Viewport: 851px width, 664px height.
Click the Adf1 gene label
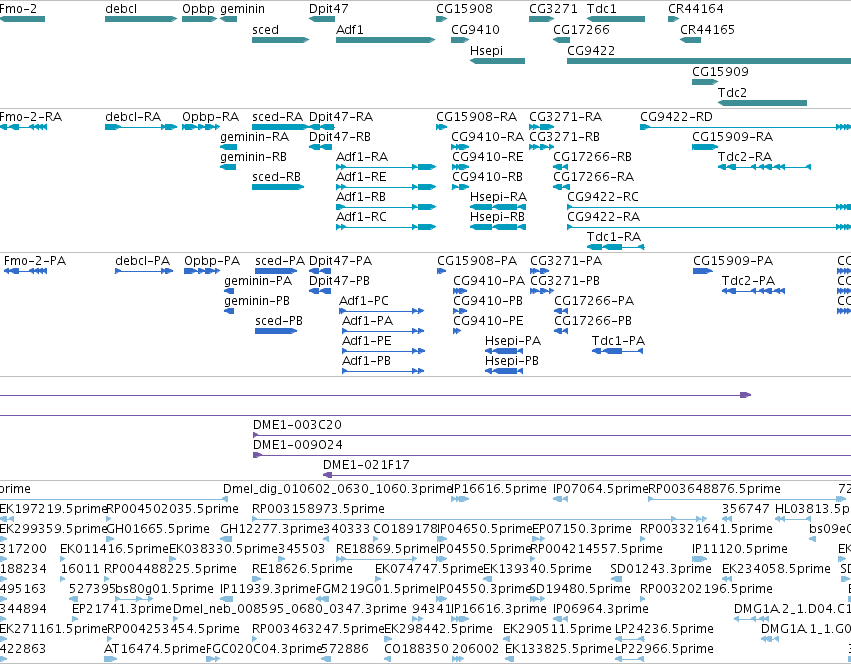point(350,29)
